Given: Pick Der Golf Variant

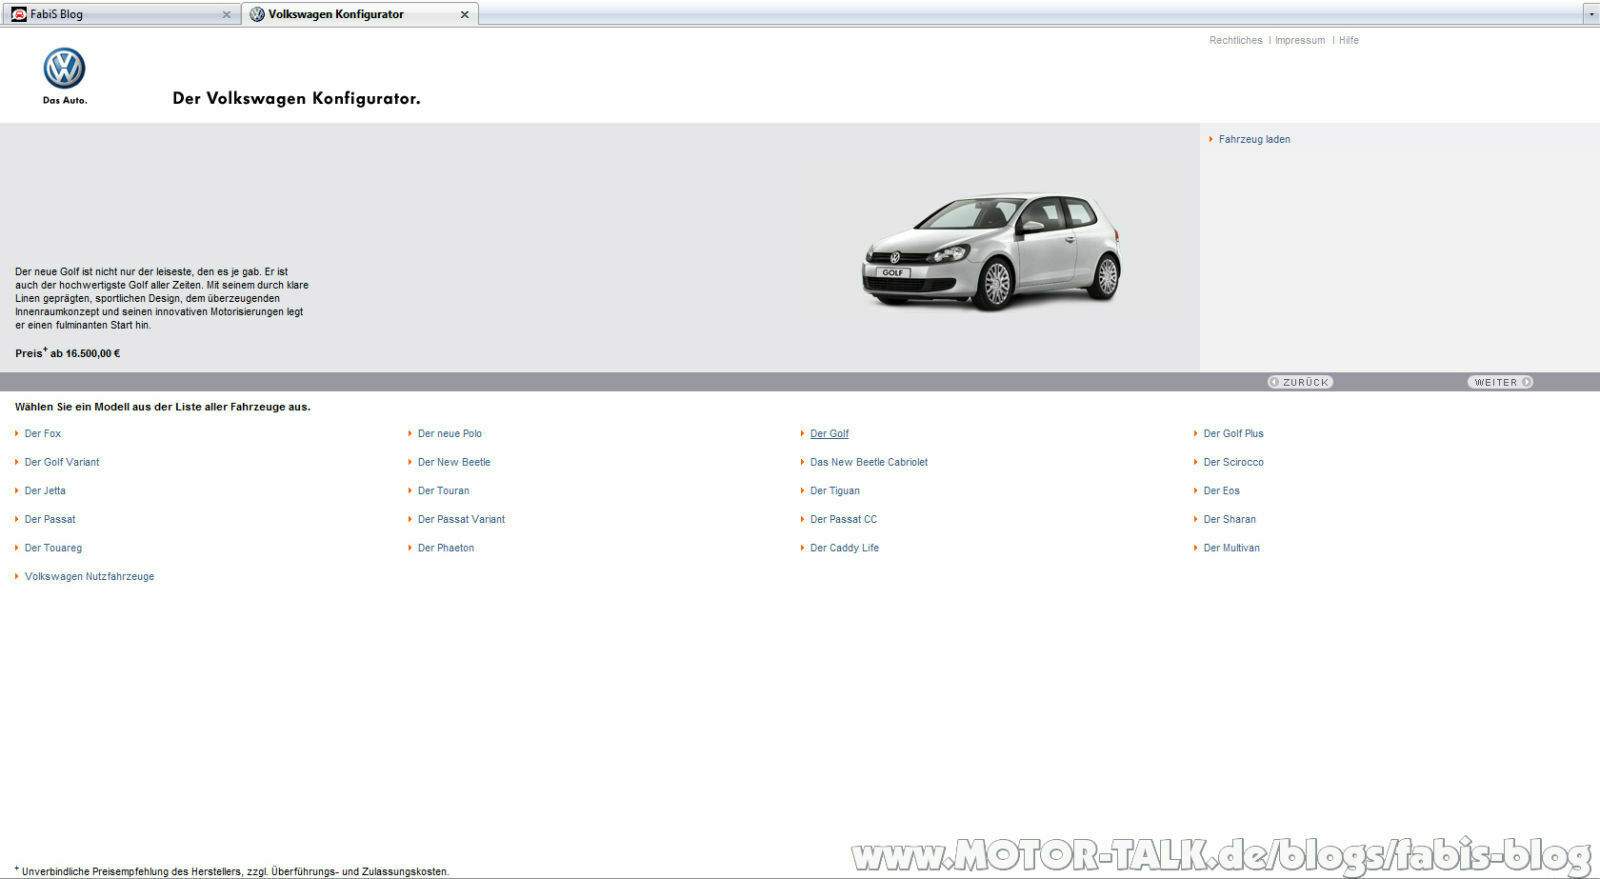Looking at the screenshot, I should coord(62,463).
